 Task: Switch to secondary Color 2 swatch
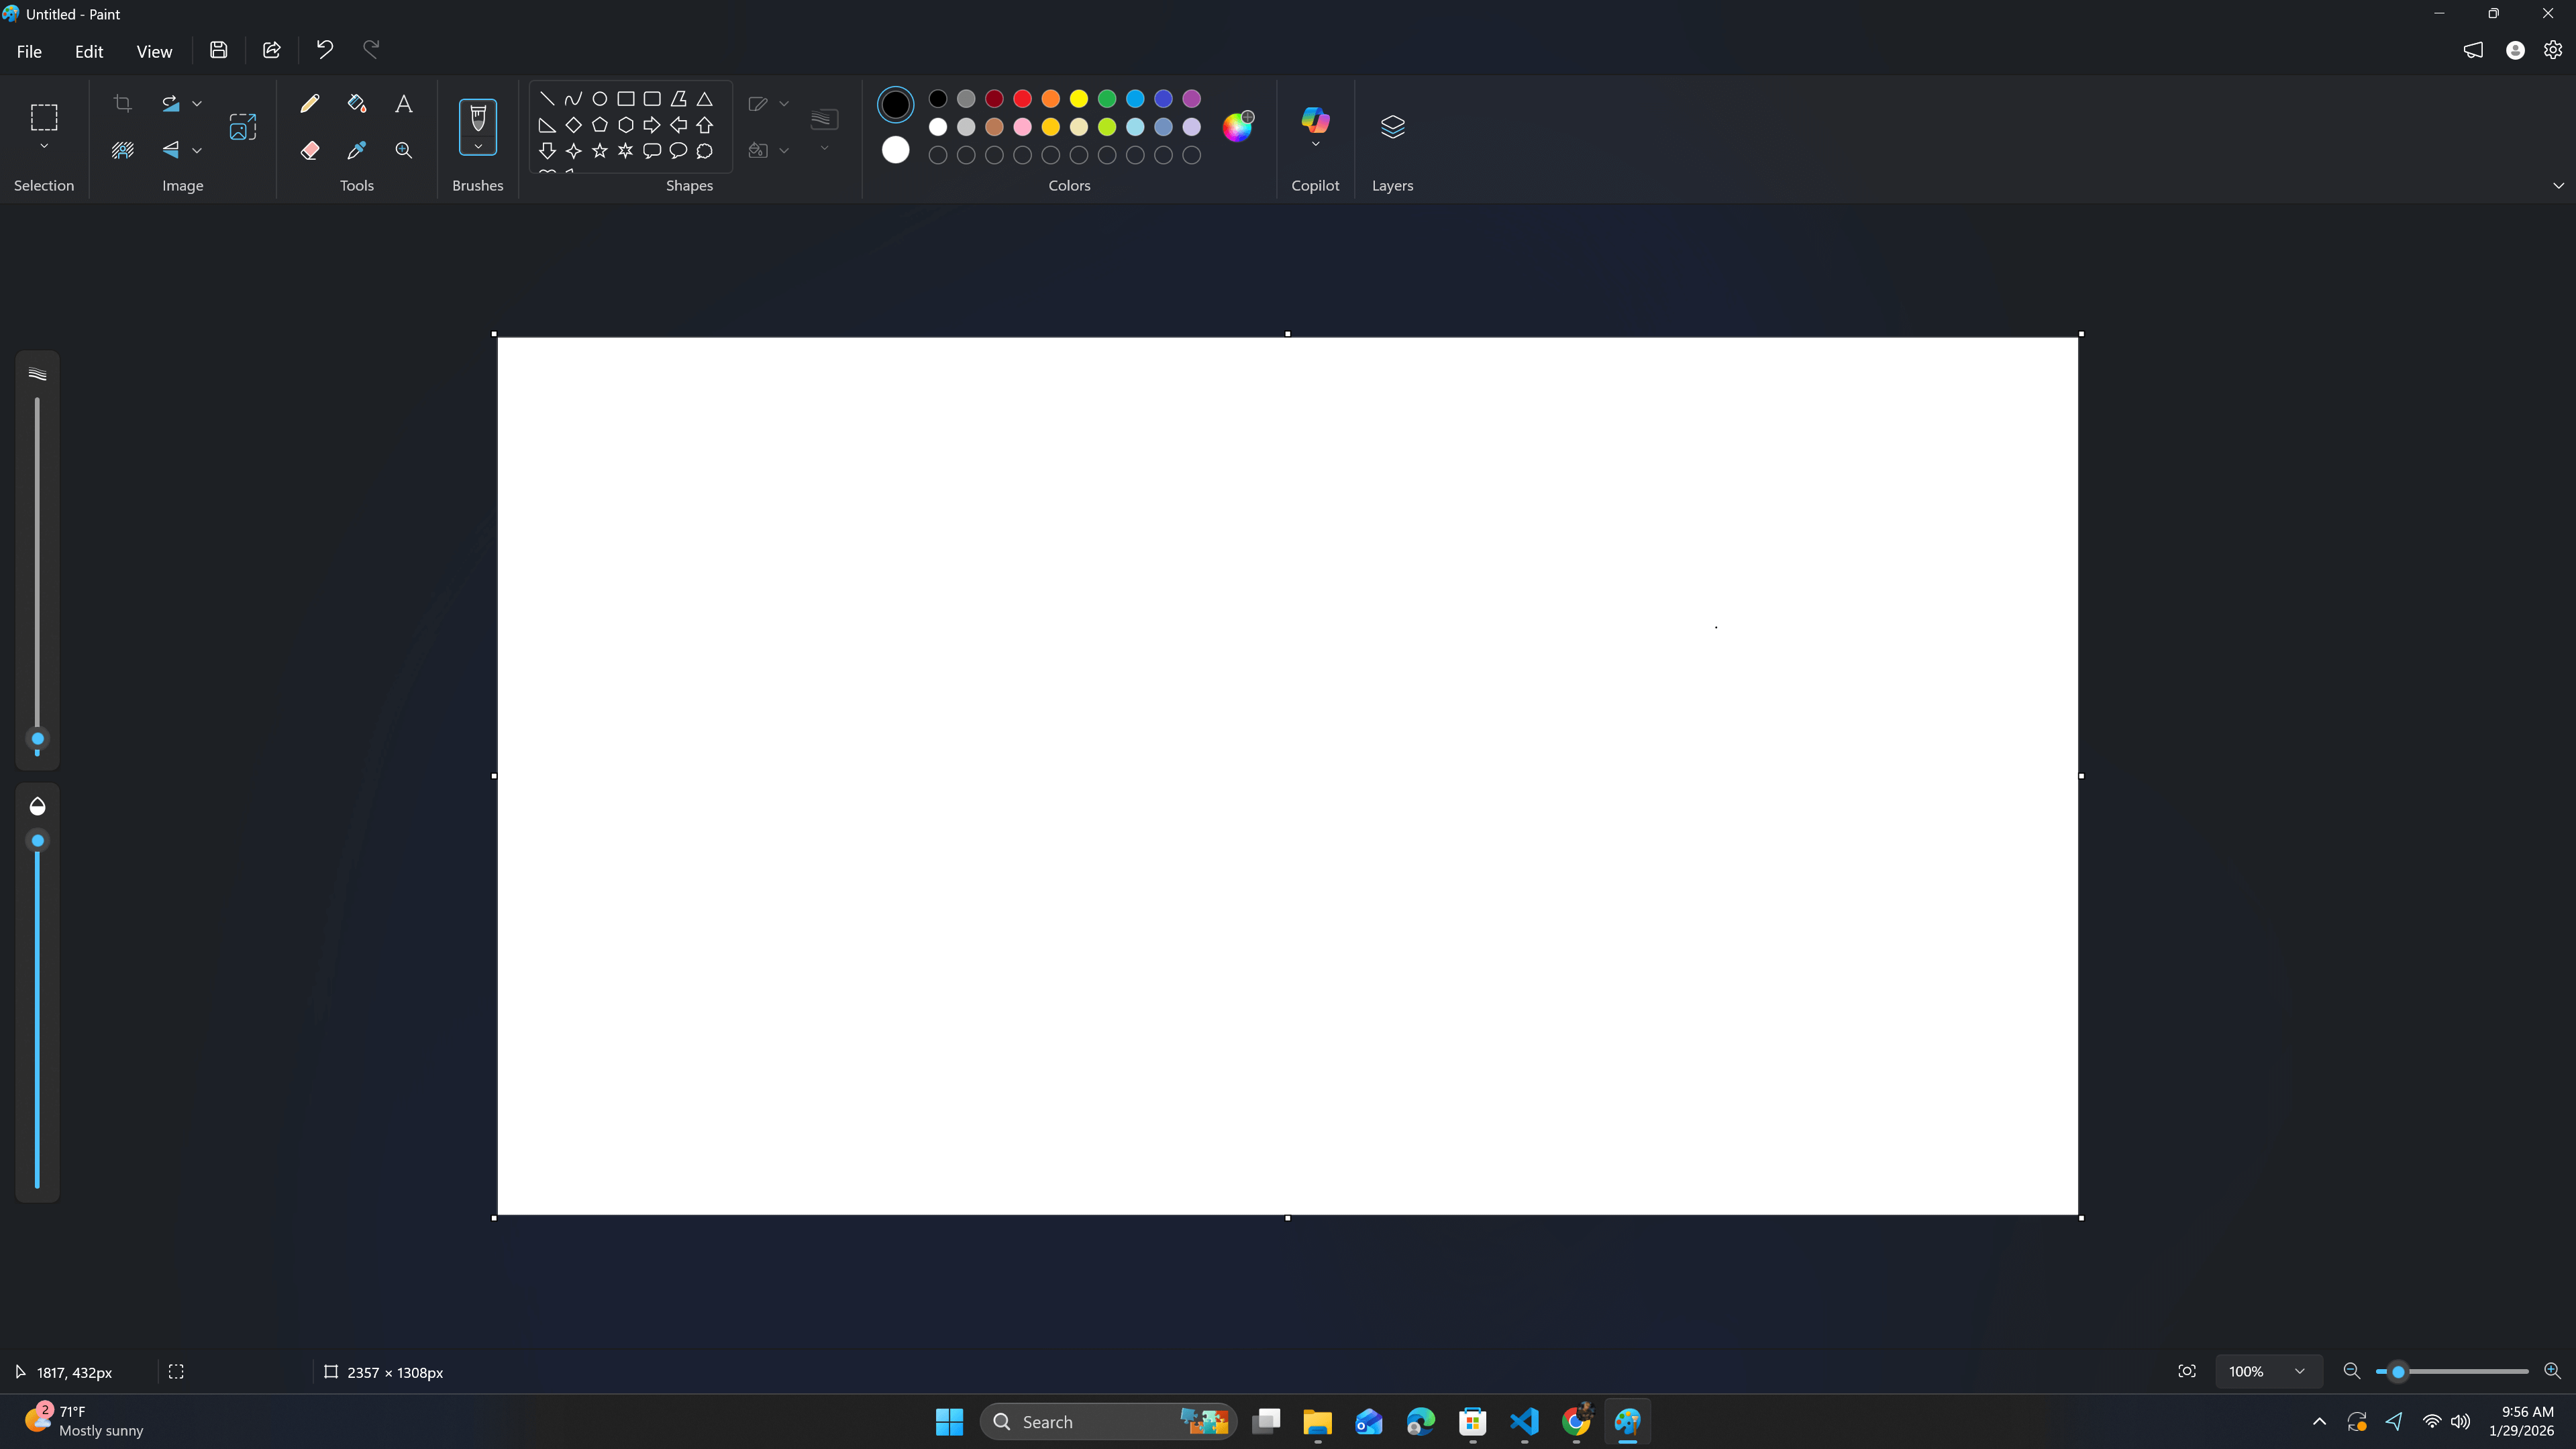895,150
